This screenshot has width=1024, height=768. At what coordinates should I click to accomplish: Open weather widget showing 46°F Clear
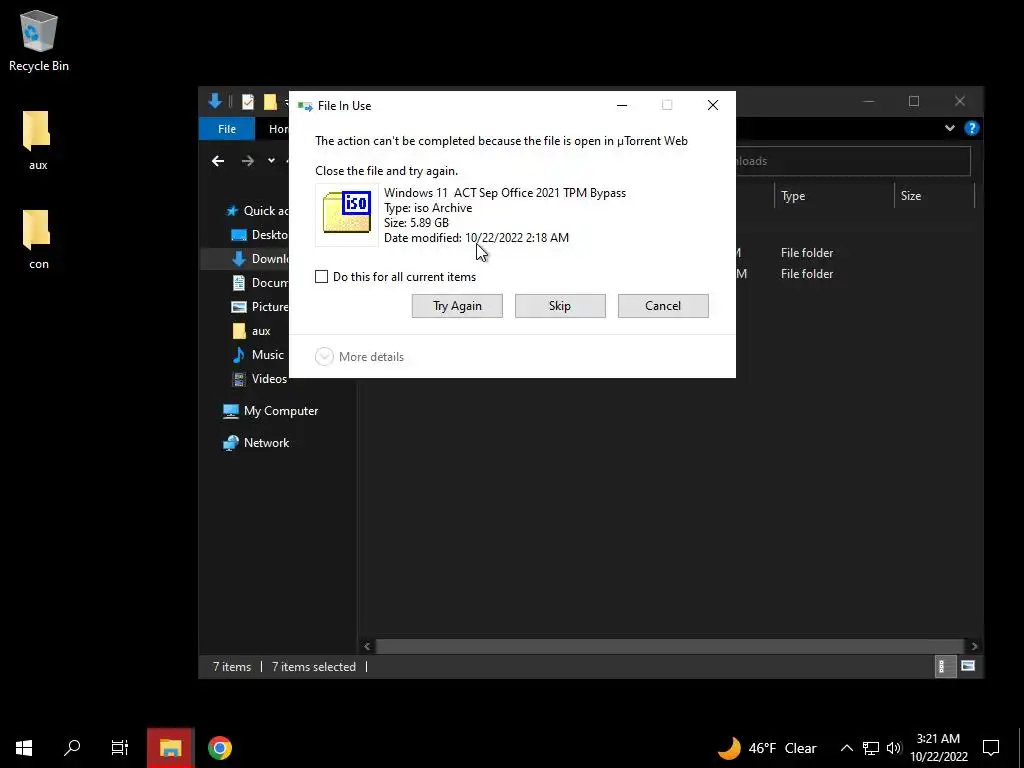pyautogui.click(x=767, y=748)
